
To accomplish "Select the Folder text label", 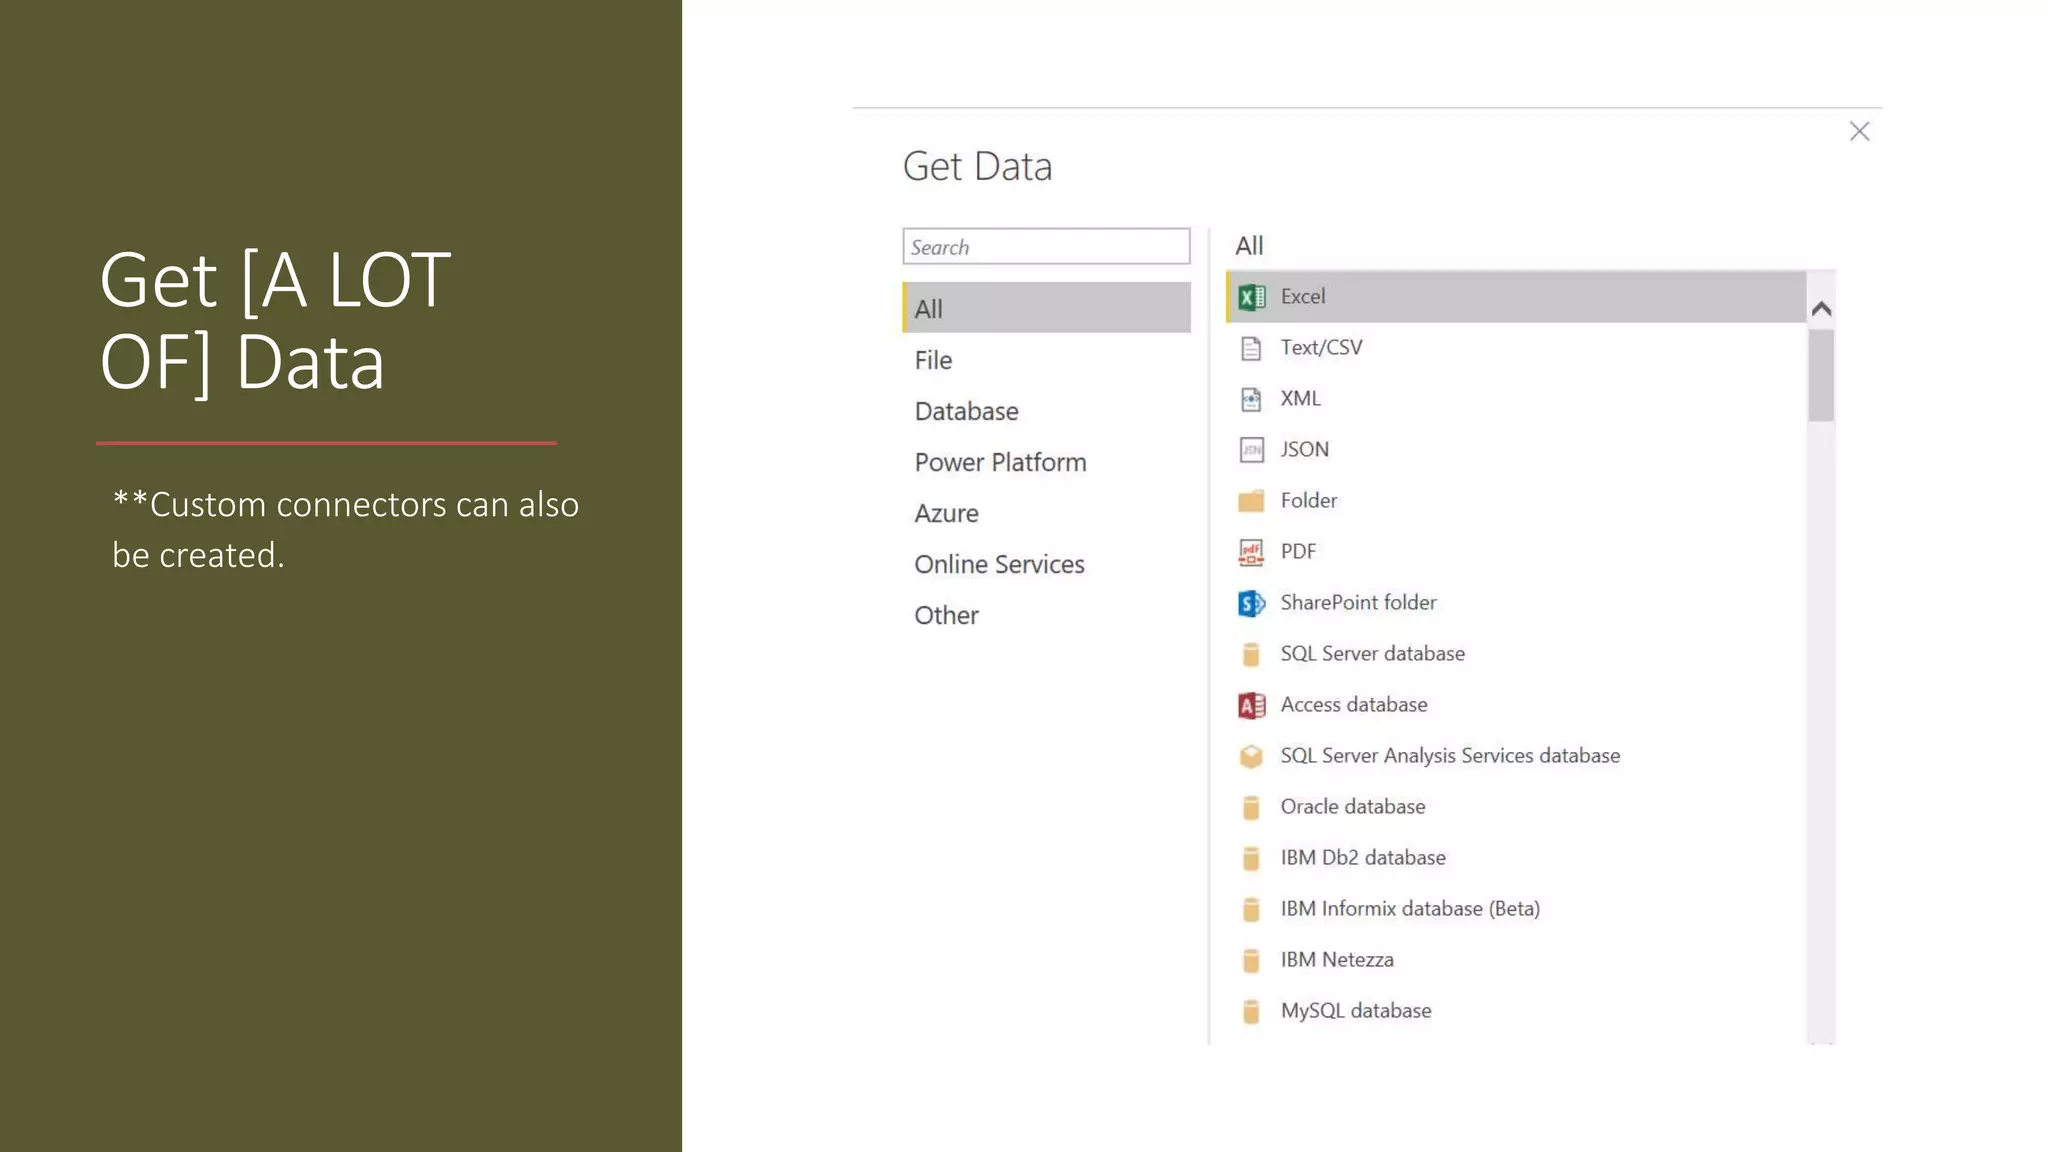I will [x=1308, y=500].
